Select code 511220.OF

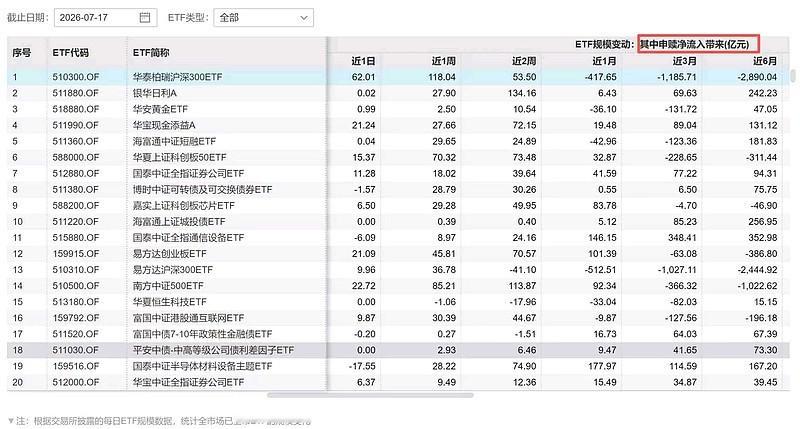(76, 222)
